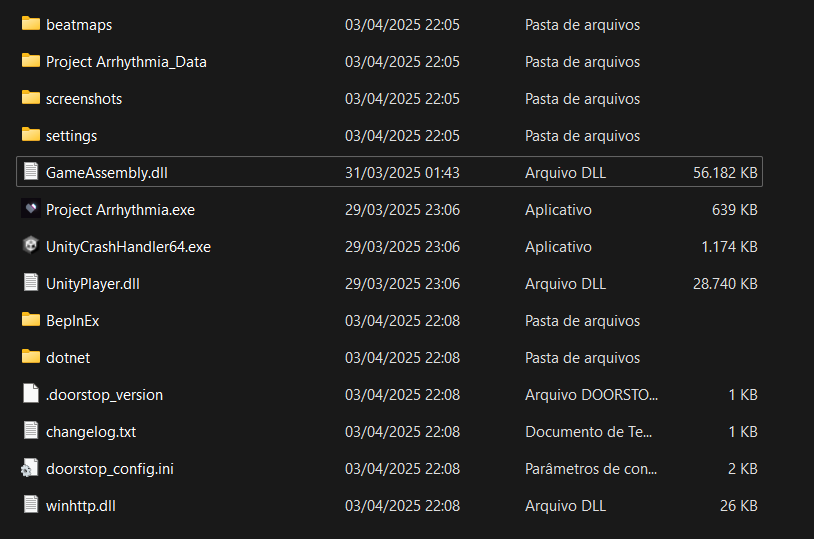Click the 28.740 KB size of UnityPlayer.dll
The image size is (814, 539).
[x=725, y=283]
